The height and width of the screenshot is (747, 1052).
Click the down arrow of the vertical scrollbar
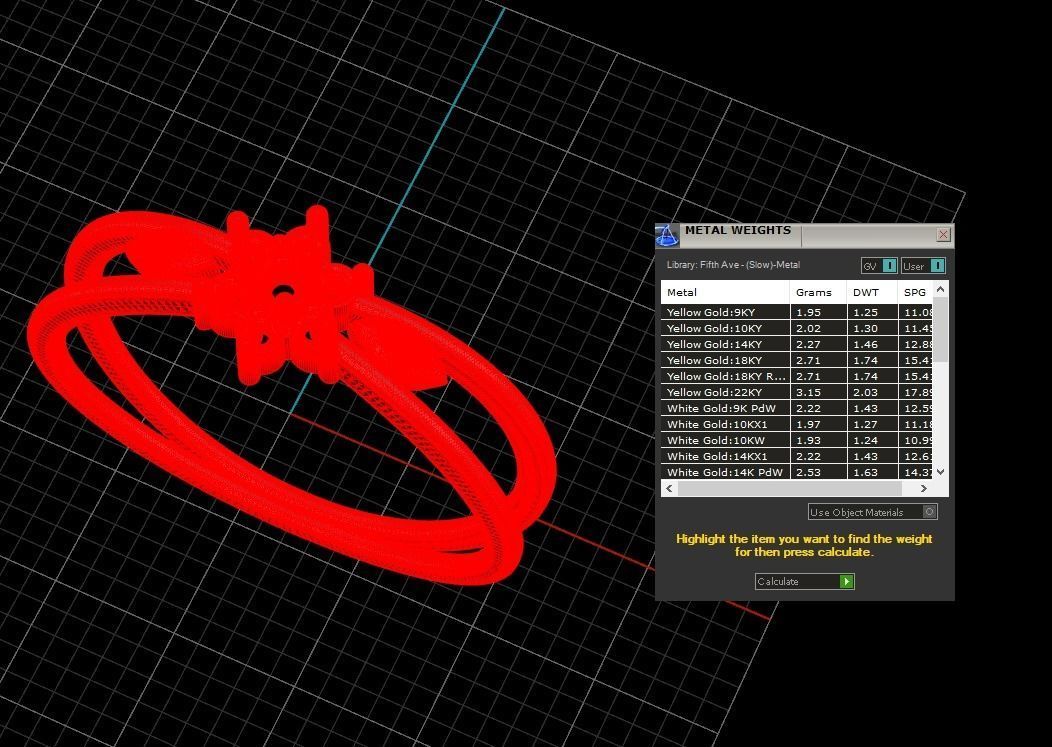pyautogui.click(x=941, y=472)
